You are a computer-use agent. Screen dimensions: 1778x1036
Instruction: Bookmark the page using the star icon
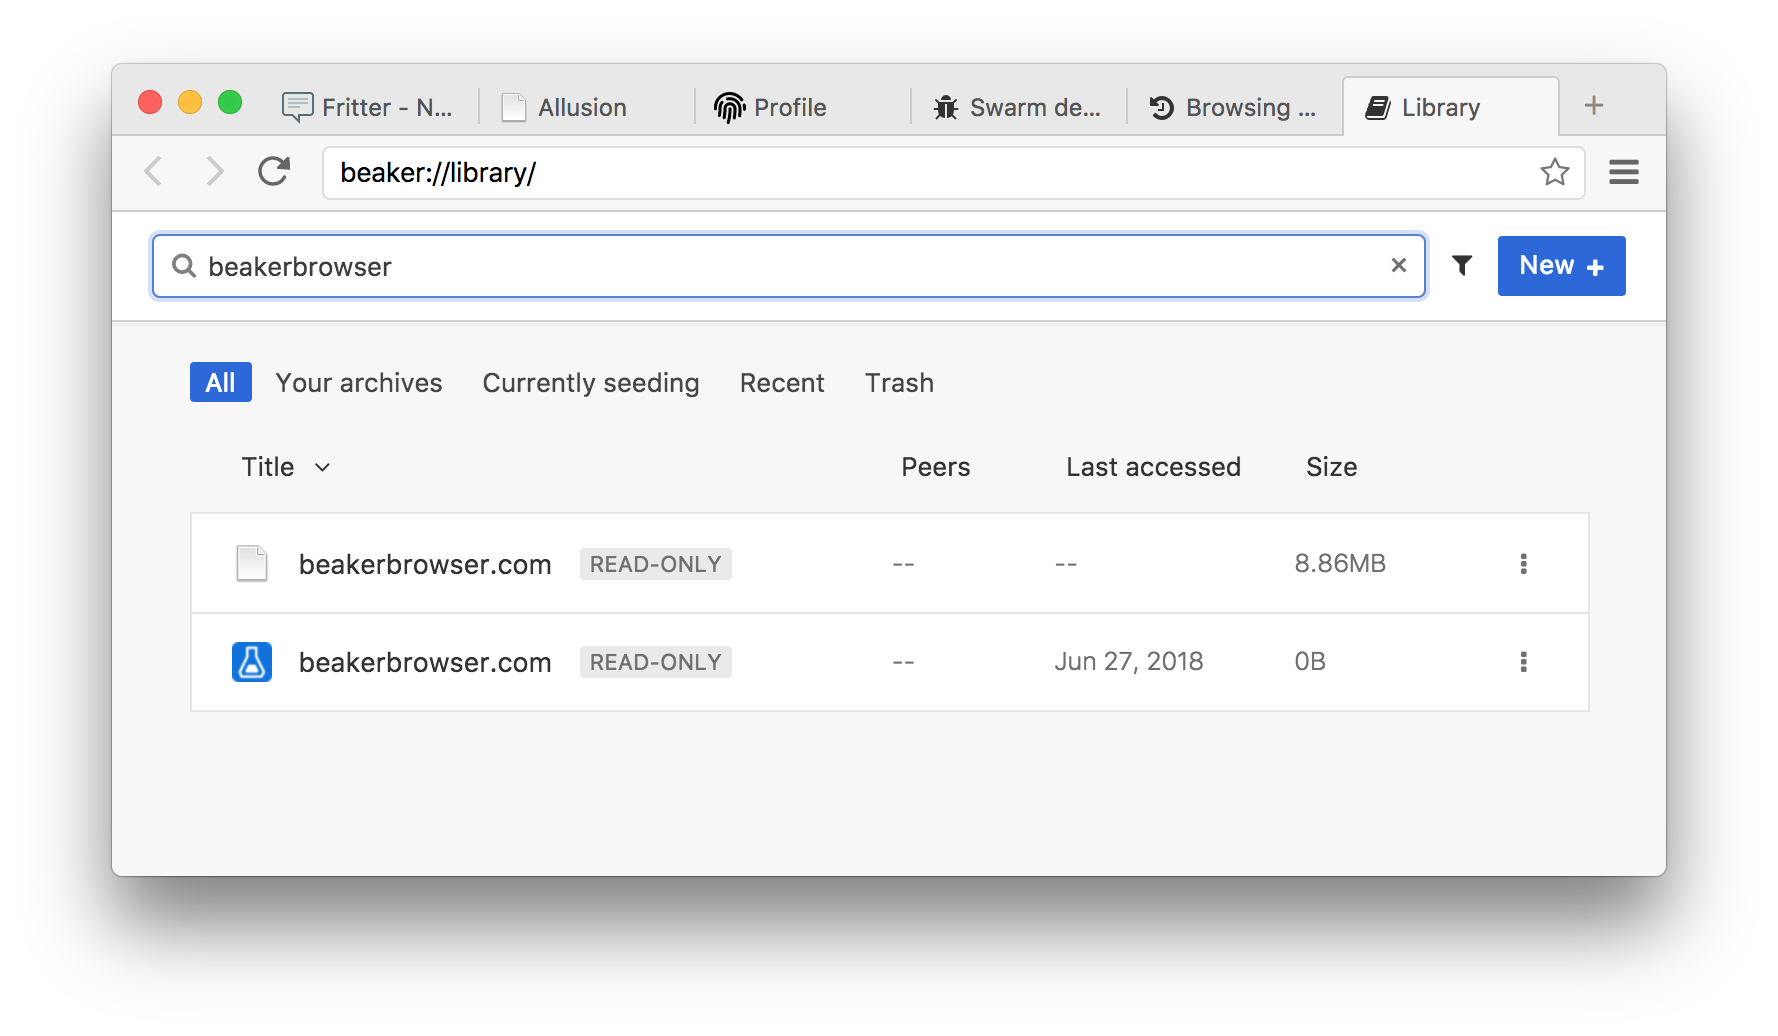click(1555, 171)
